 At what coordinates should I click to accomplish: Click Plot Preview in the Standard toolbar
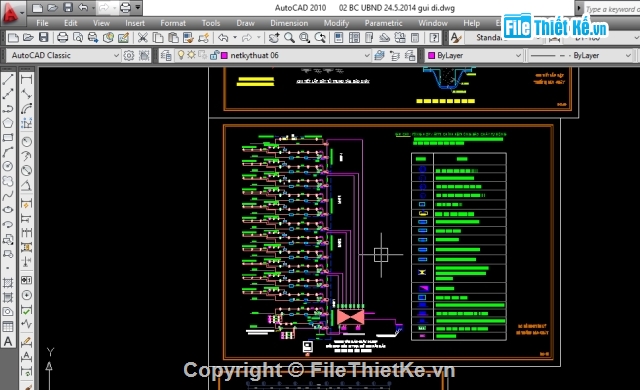[x=78, y=38]
